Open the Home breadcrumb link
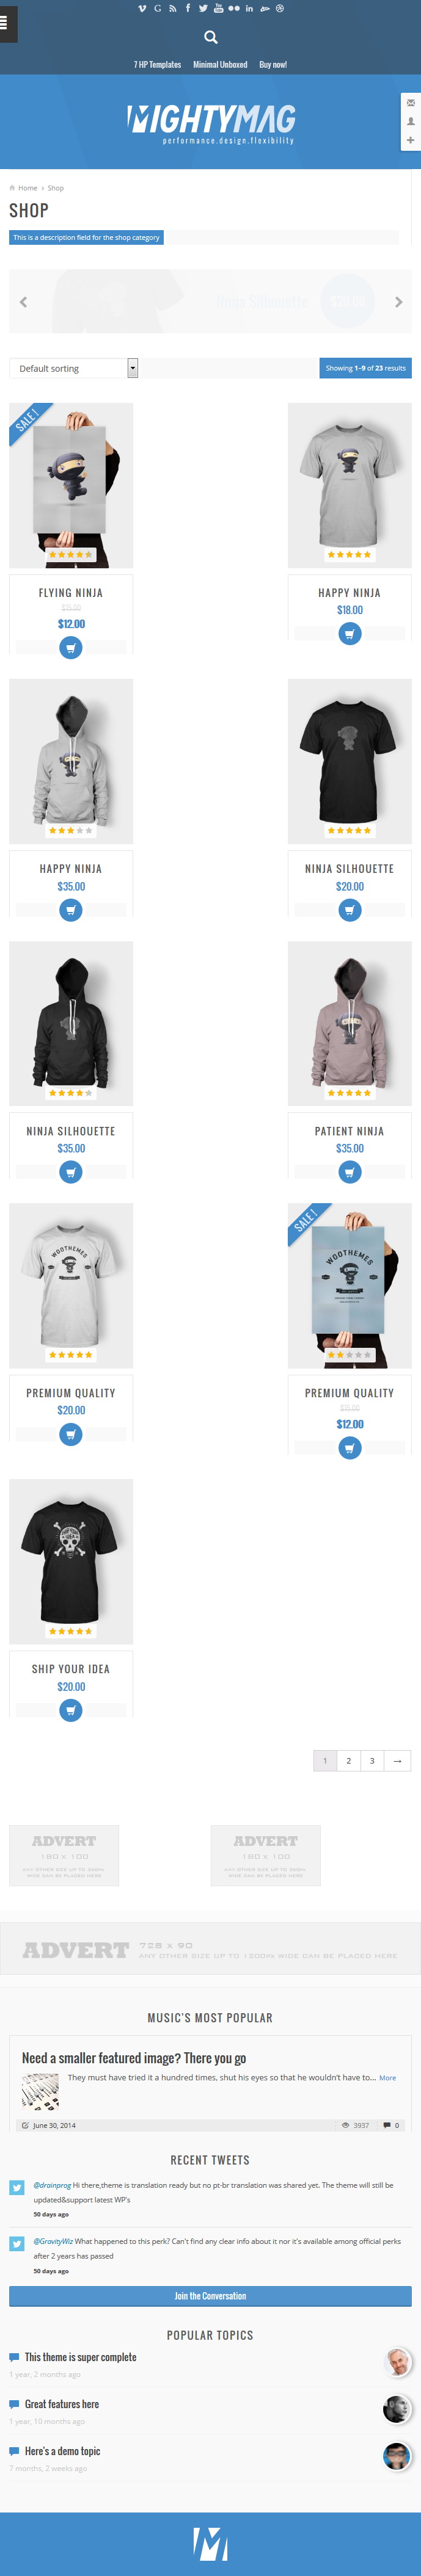Screen dimensions: 421x2576 point(27,188)
